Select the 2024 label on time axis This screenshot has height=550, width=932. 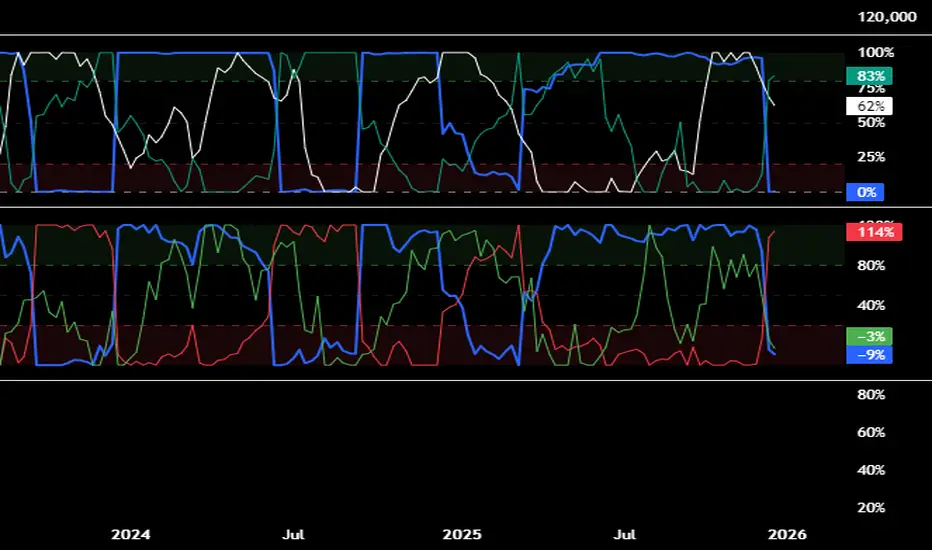(131, 535)
